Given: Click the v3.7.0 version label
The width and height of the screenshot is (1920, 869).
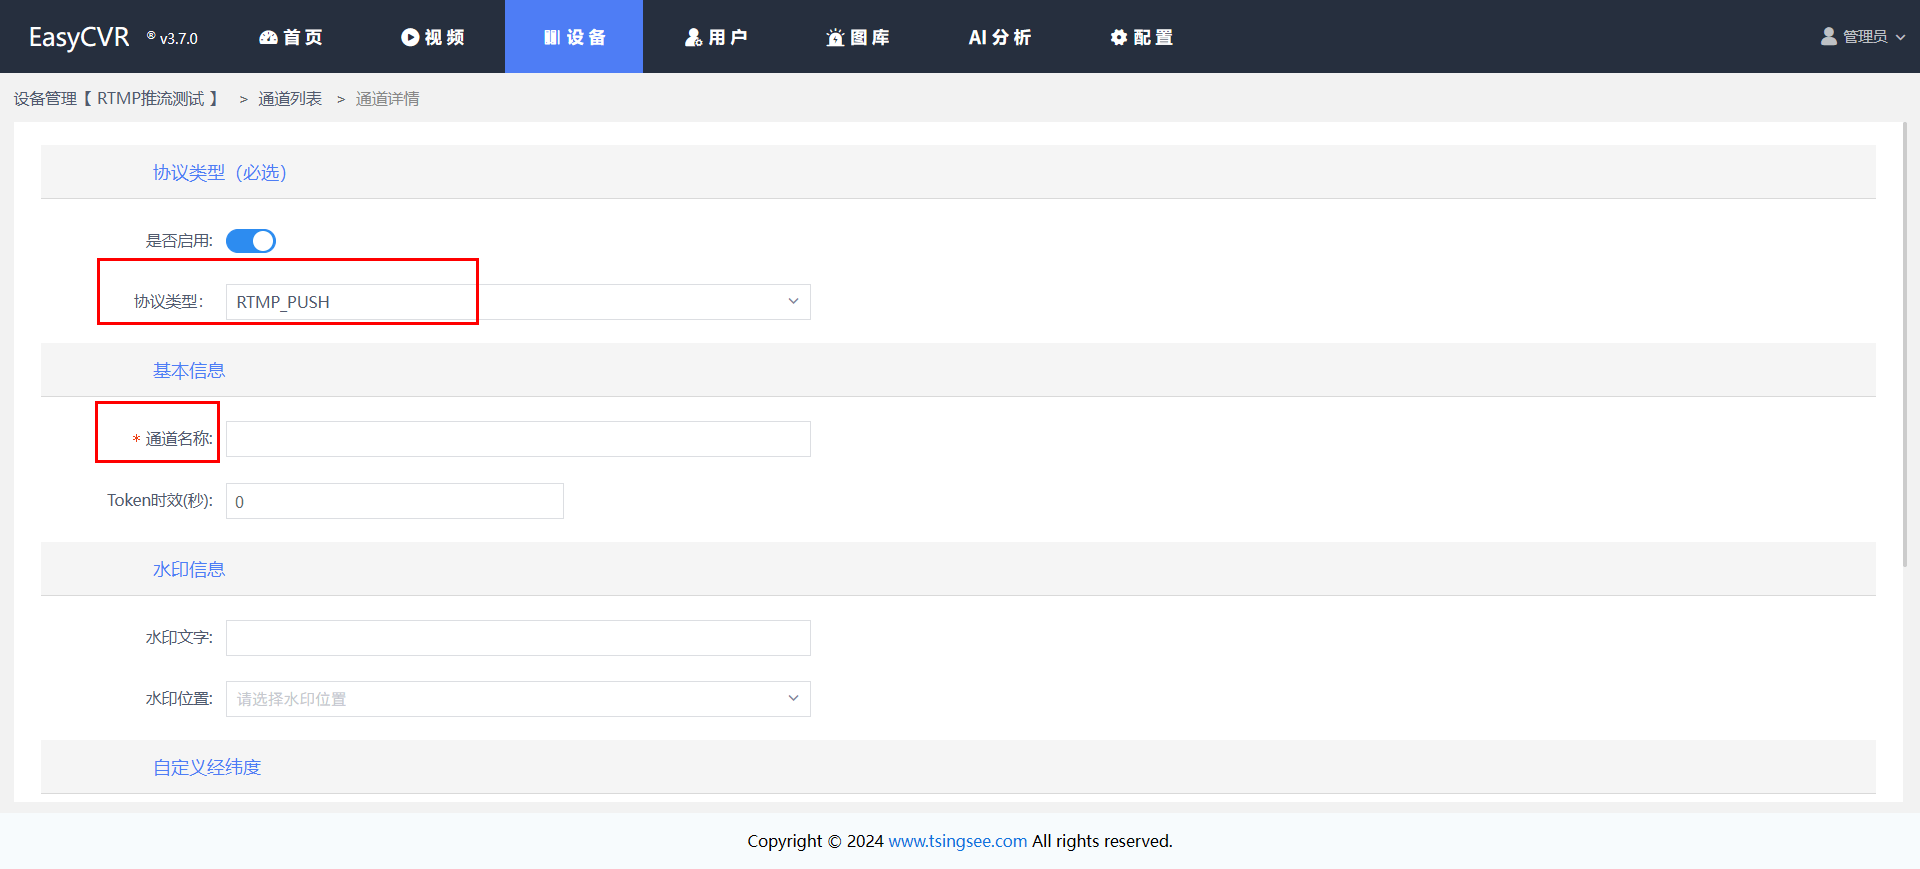Looking at the screenshot, I should 179,38.
